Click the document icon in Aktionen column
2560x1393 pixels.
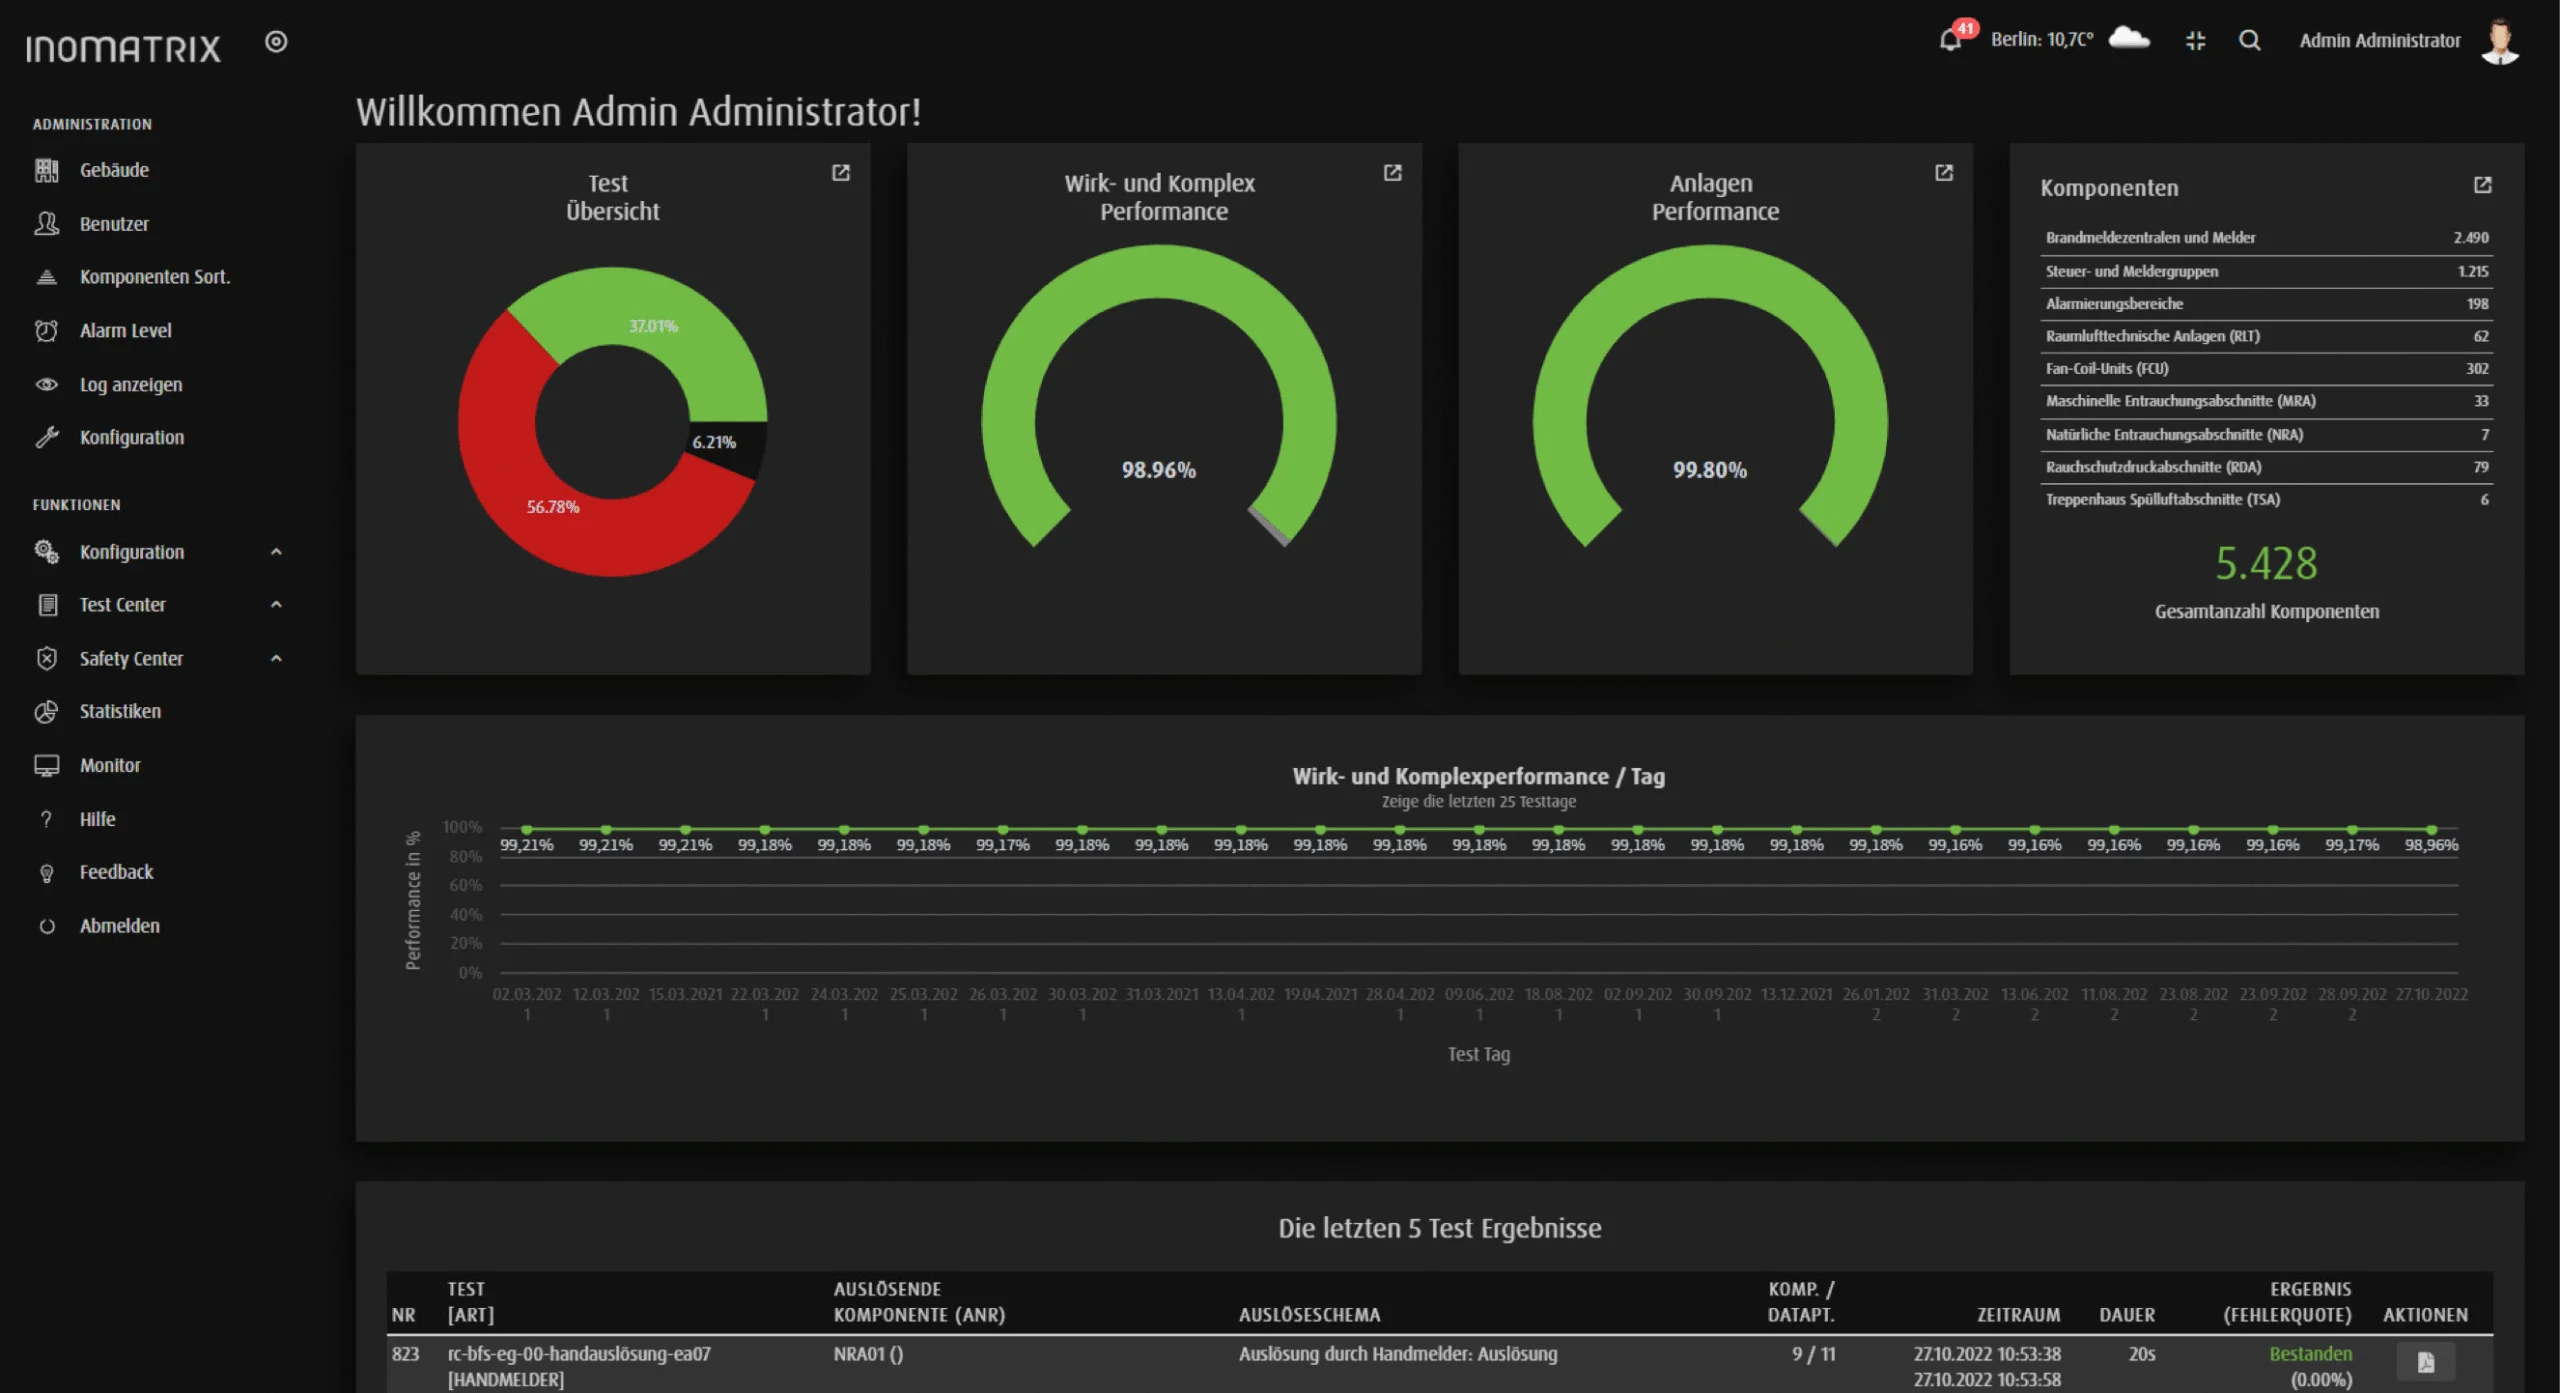pyautogui.click(x=2425, y=1362)
